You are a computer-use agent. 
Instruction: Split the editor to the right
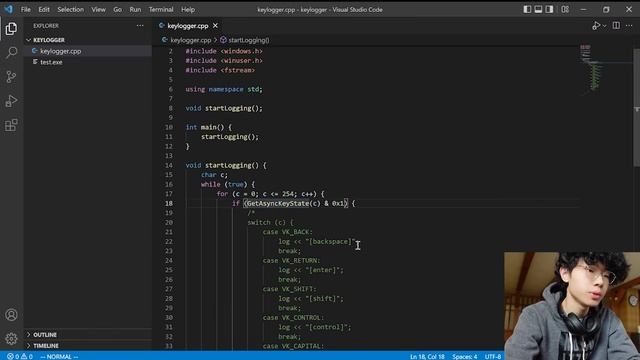click(616, 26)
